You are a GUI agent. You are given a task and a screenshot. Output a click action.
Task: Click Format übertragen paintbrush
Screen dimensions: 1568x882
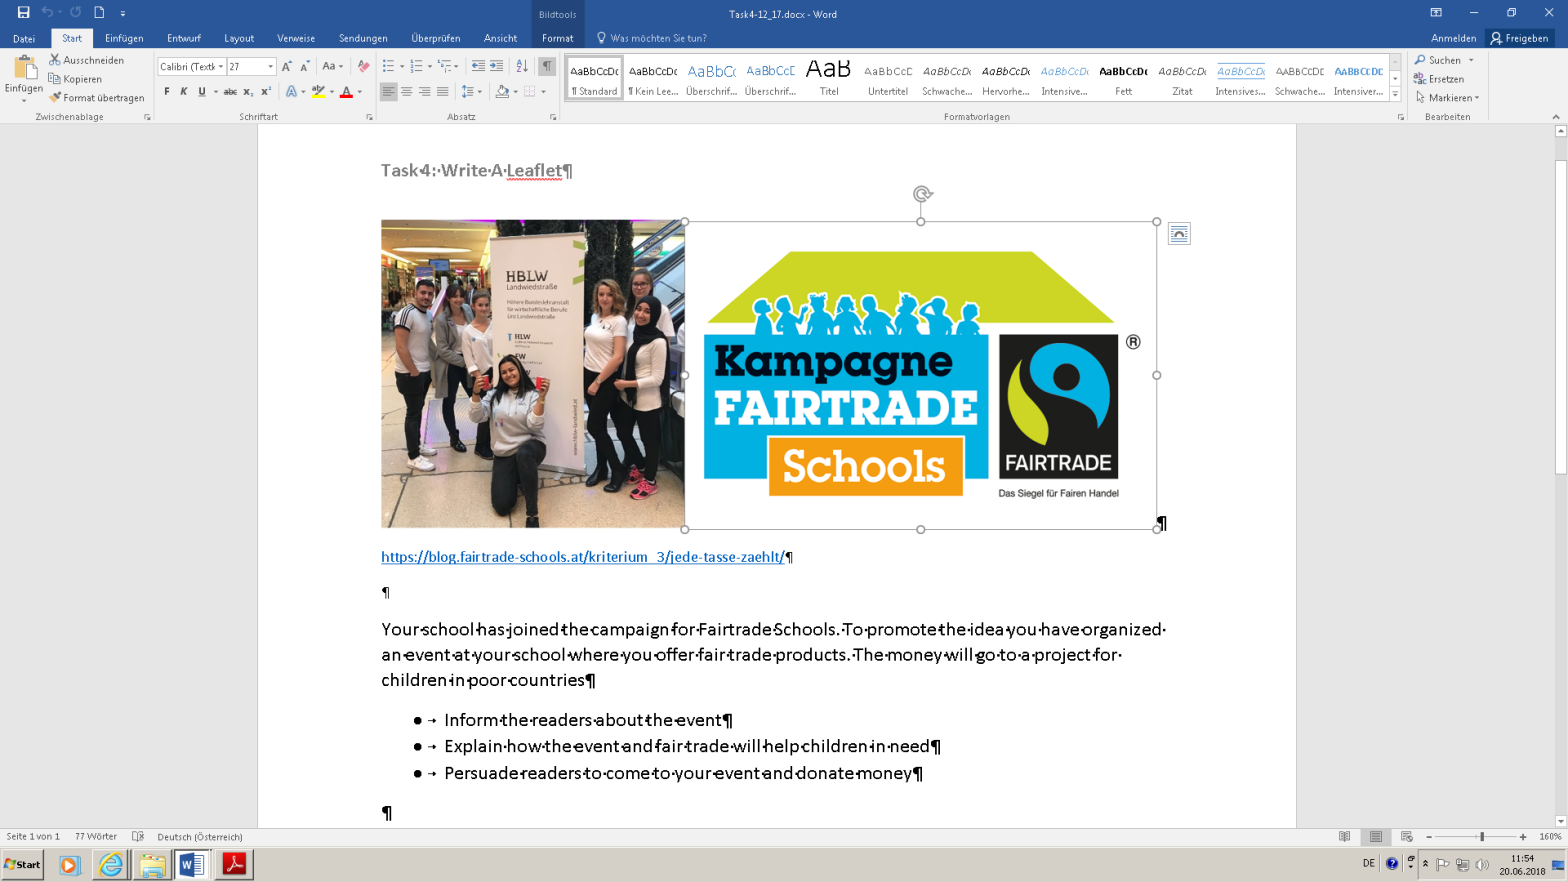click(x=97, y=98)
